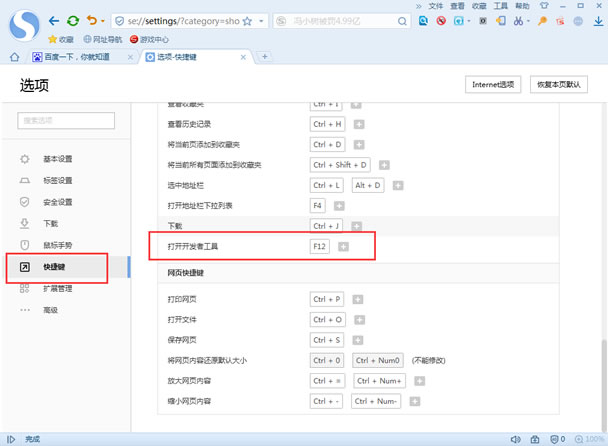Open 鼠标手势 in the sidebar

pyautogui.click(x=57, y=245)
